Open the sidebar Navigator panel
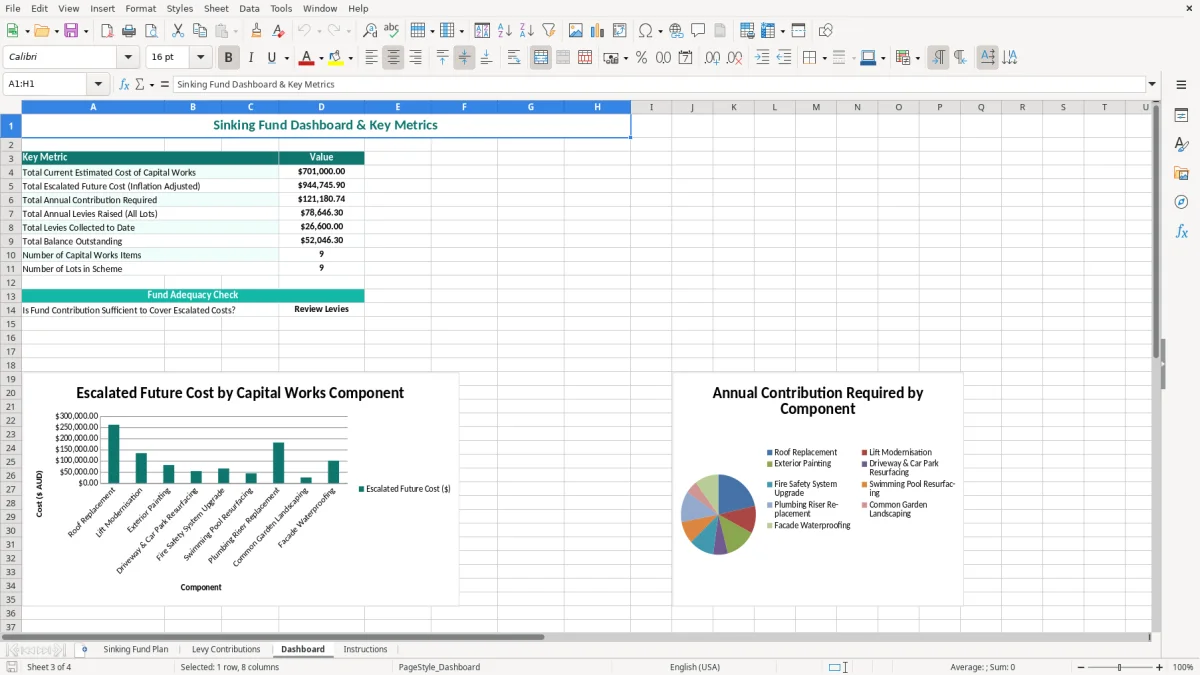The width and height of the screenshot is (1200, 675). 1181,202
